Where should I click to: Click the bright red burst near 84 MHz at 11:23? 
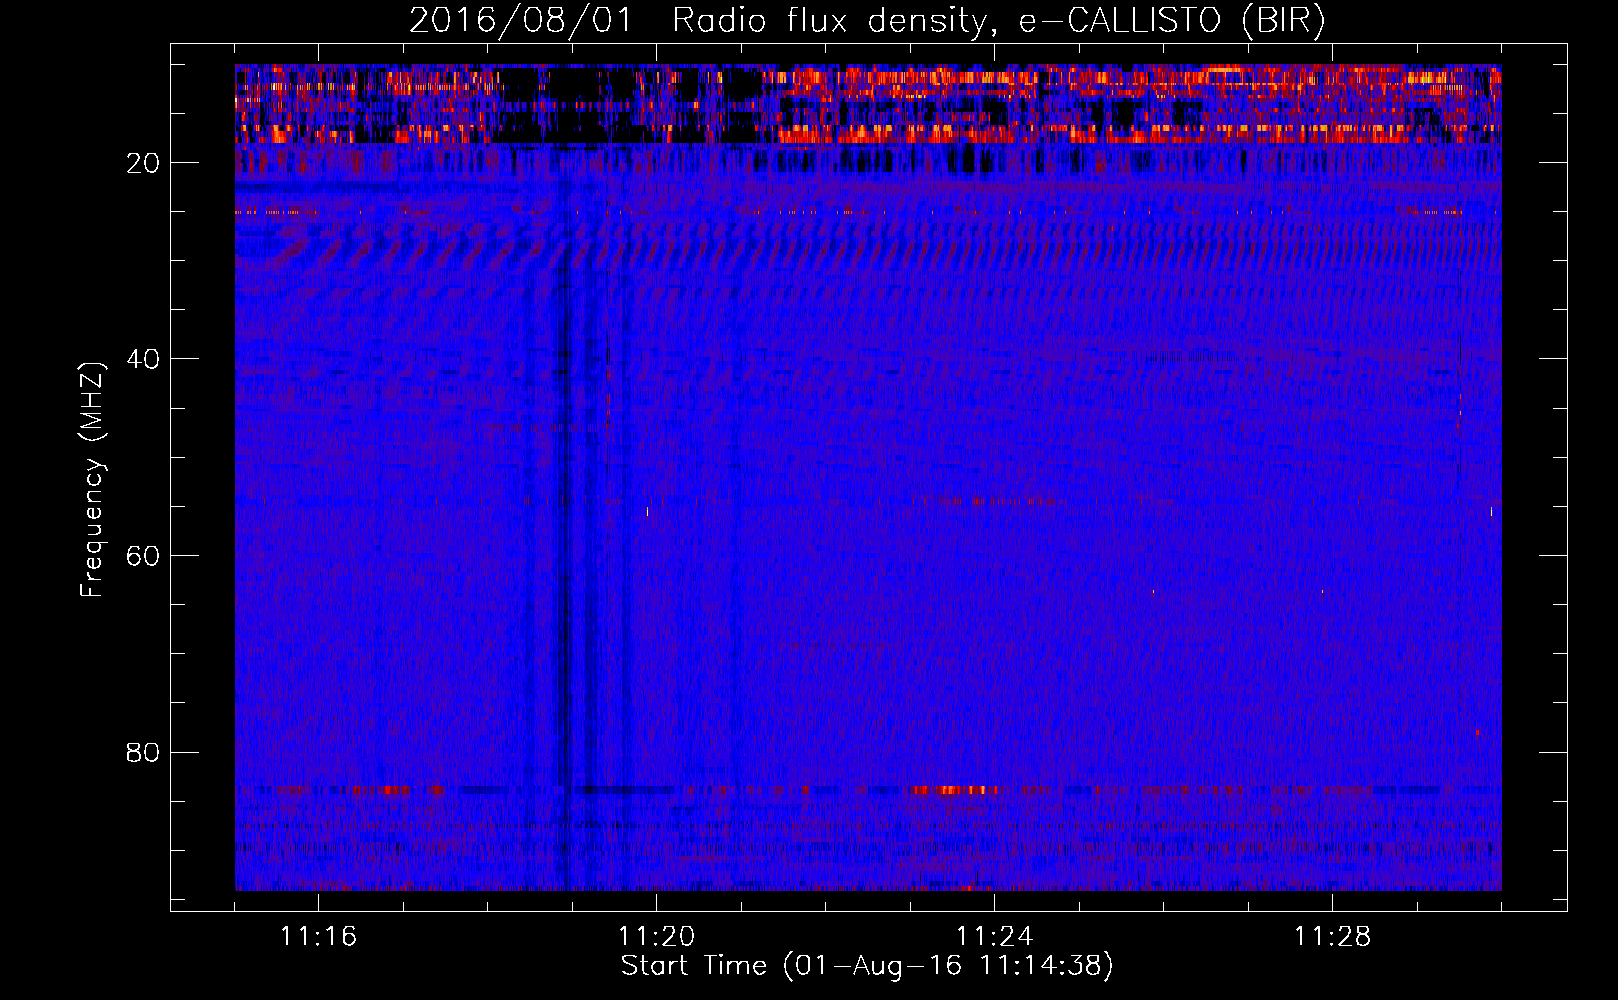click(x=955, y=790)
